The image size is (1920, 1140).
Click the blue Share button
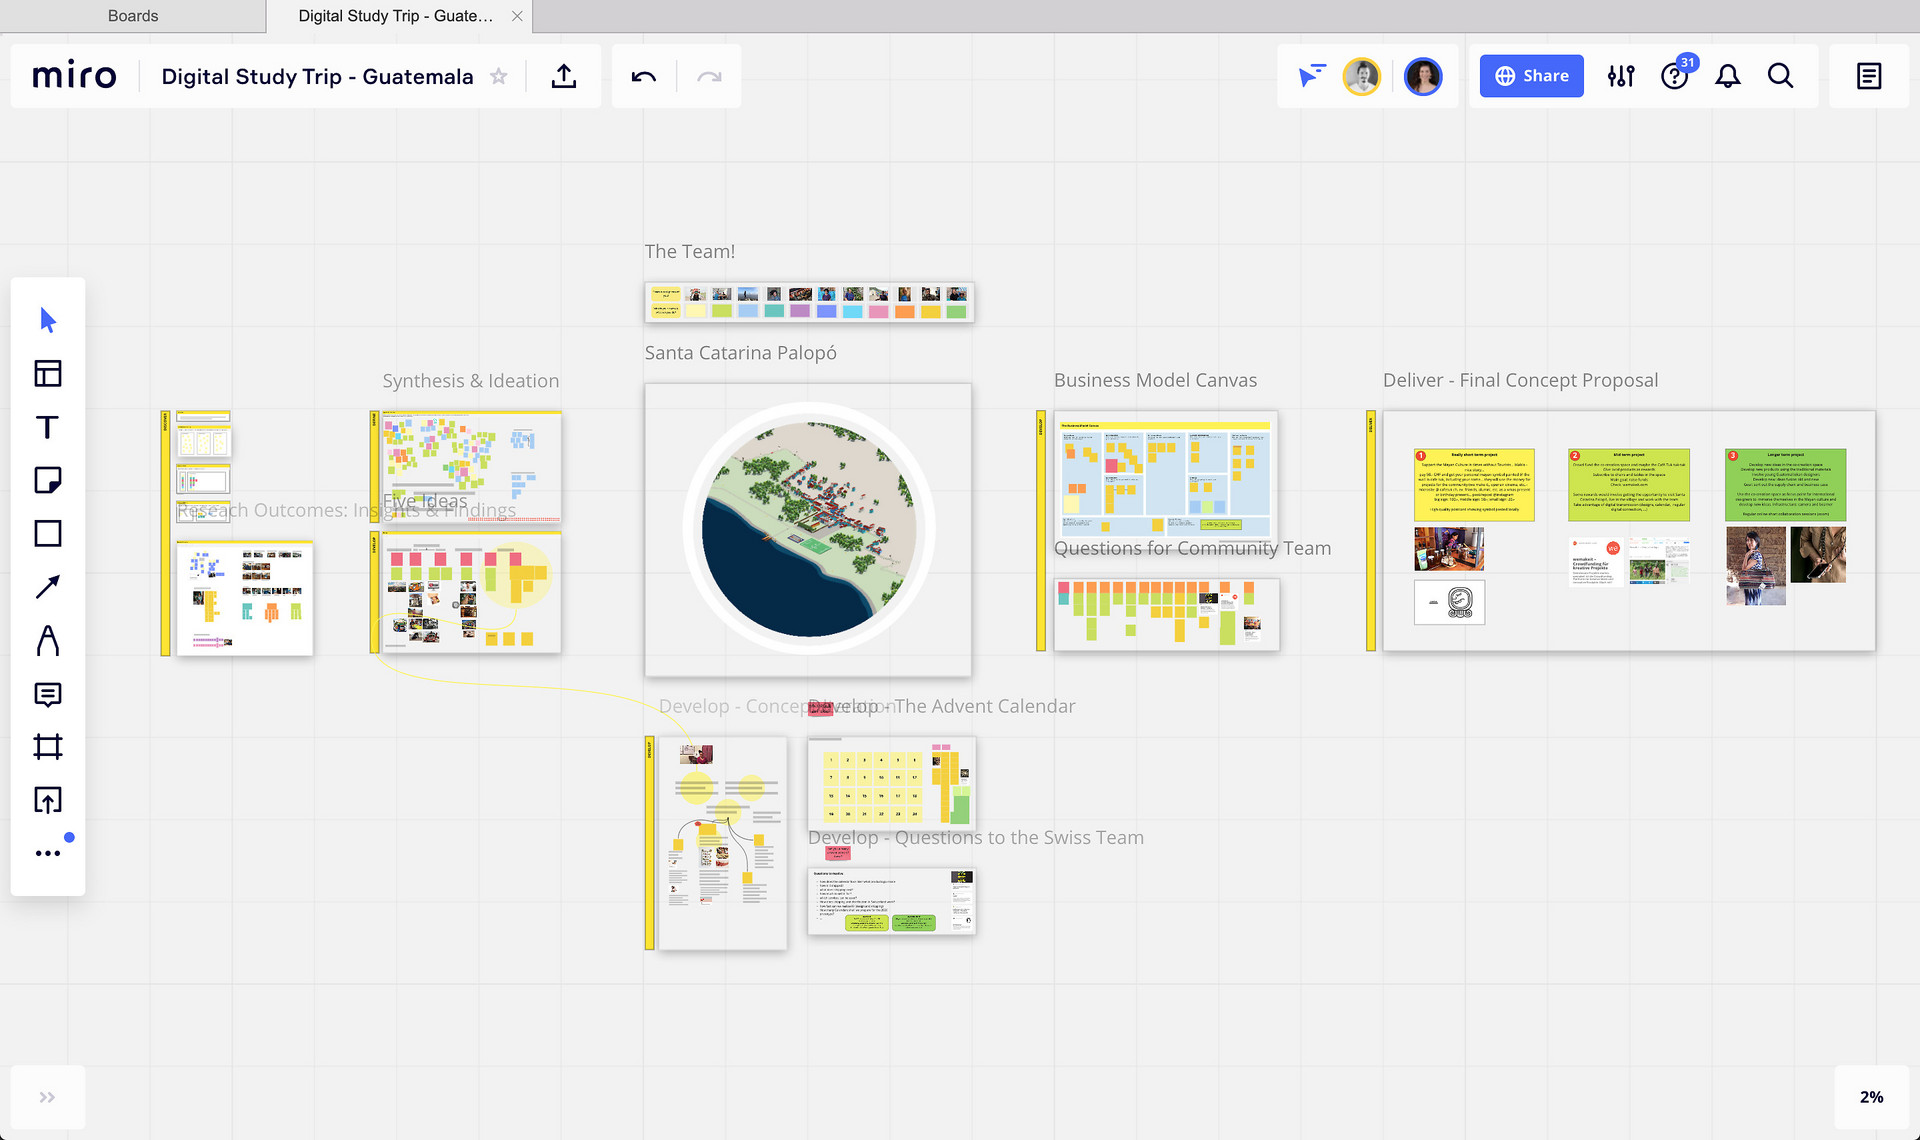(1531, 76)
